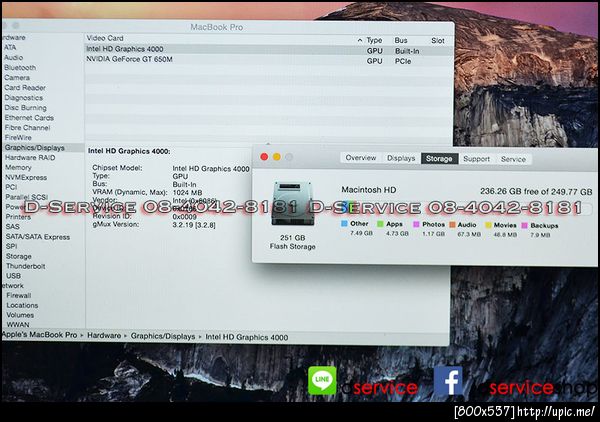
Task: Select Bluetooth in the sidebar
Action: (20, 67)
